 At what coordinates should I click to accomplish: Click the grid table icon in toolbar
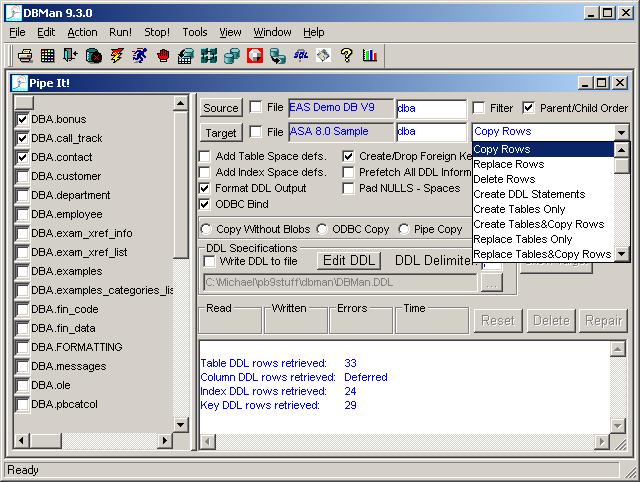click(48, 55)
